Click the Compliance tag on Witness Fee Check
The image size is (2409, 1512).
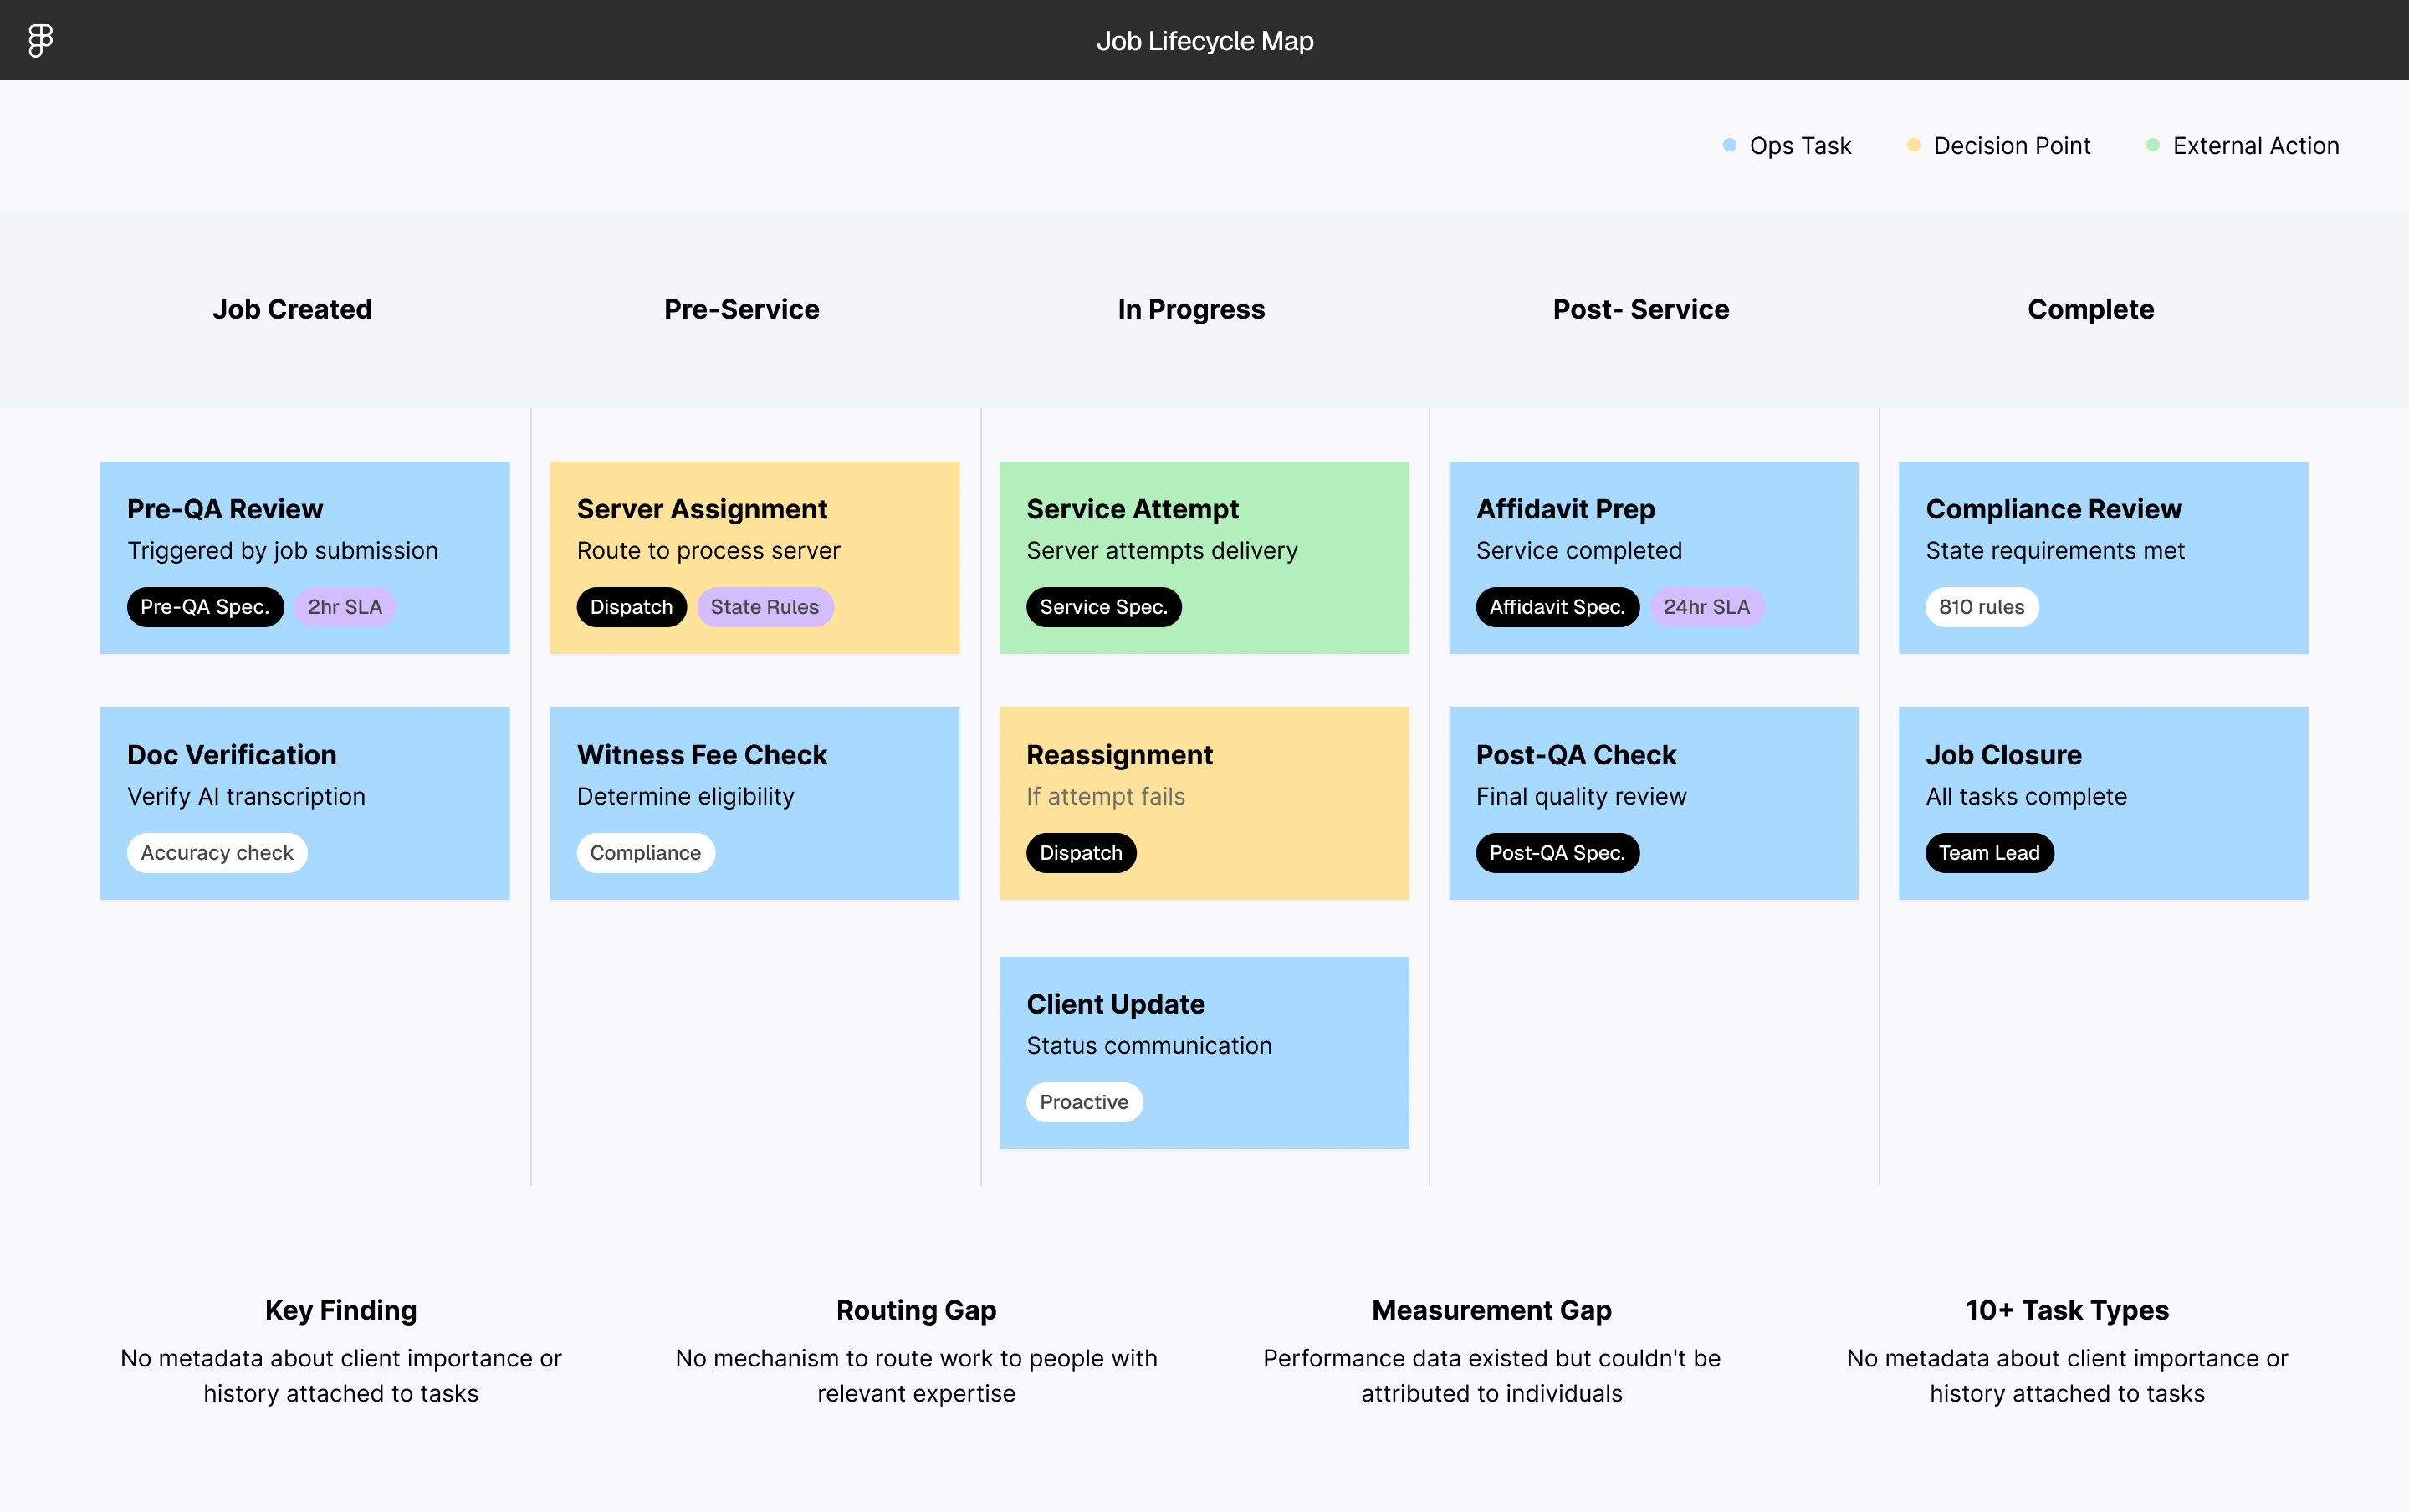[x=645, y=852]
